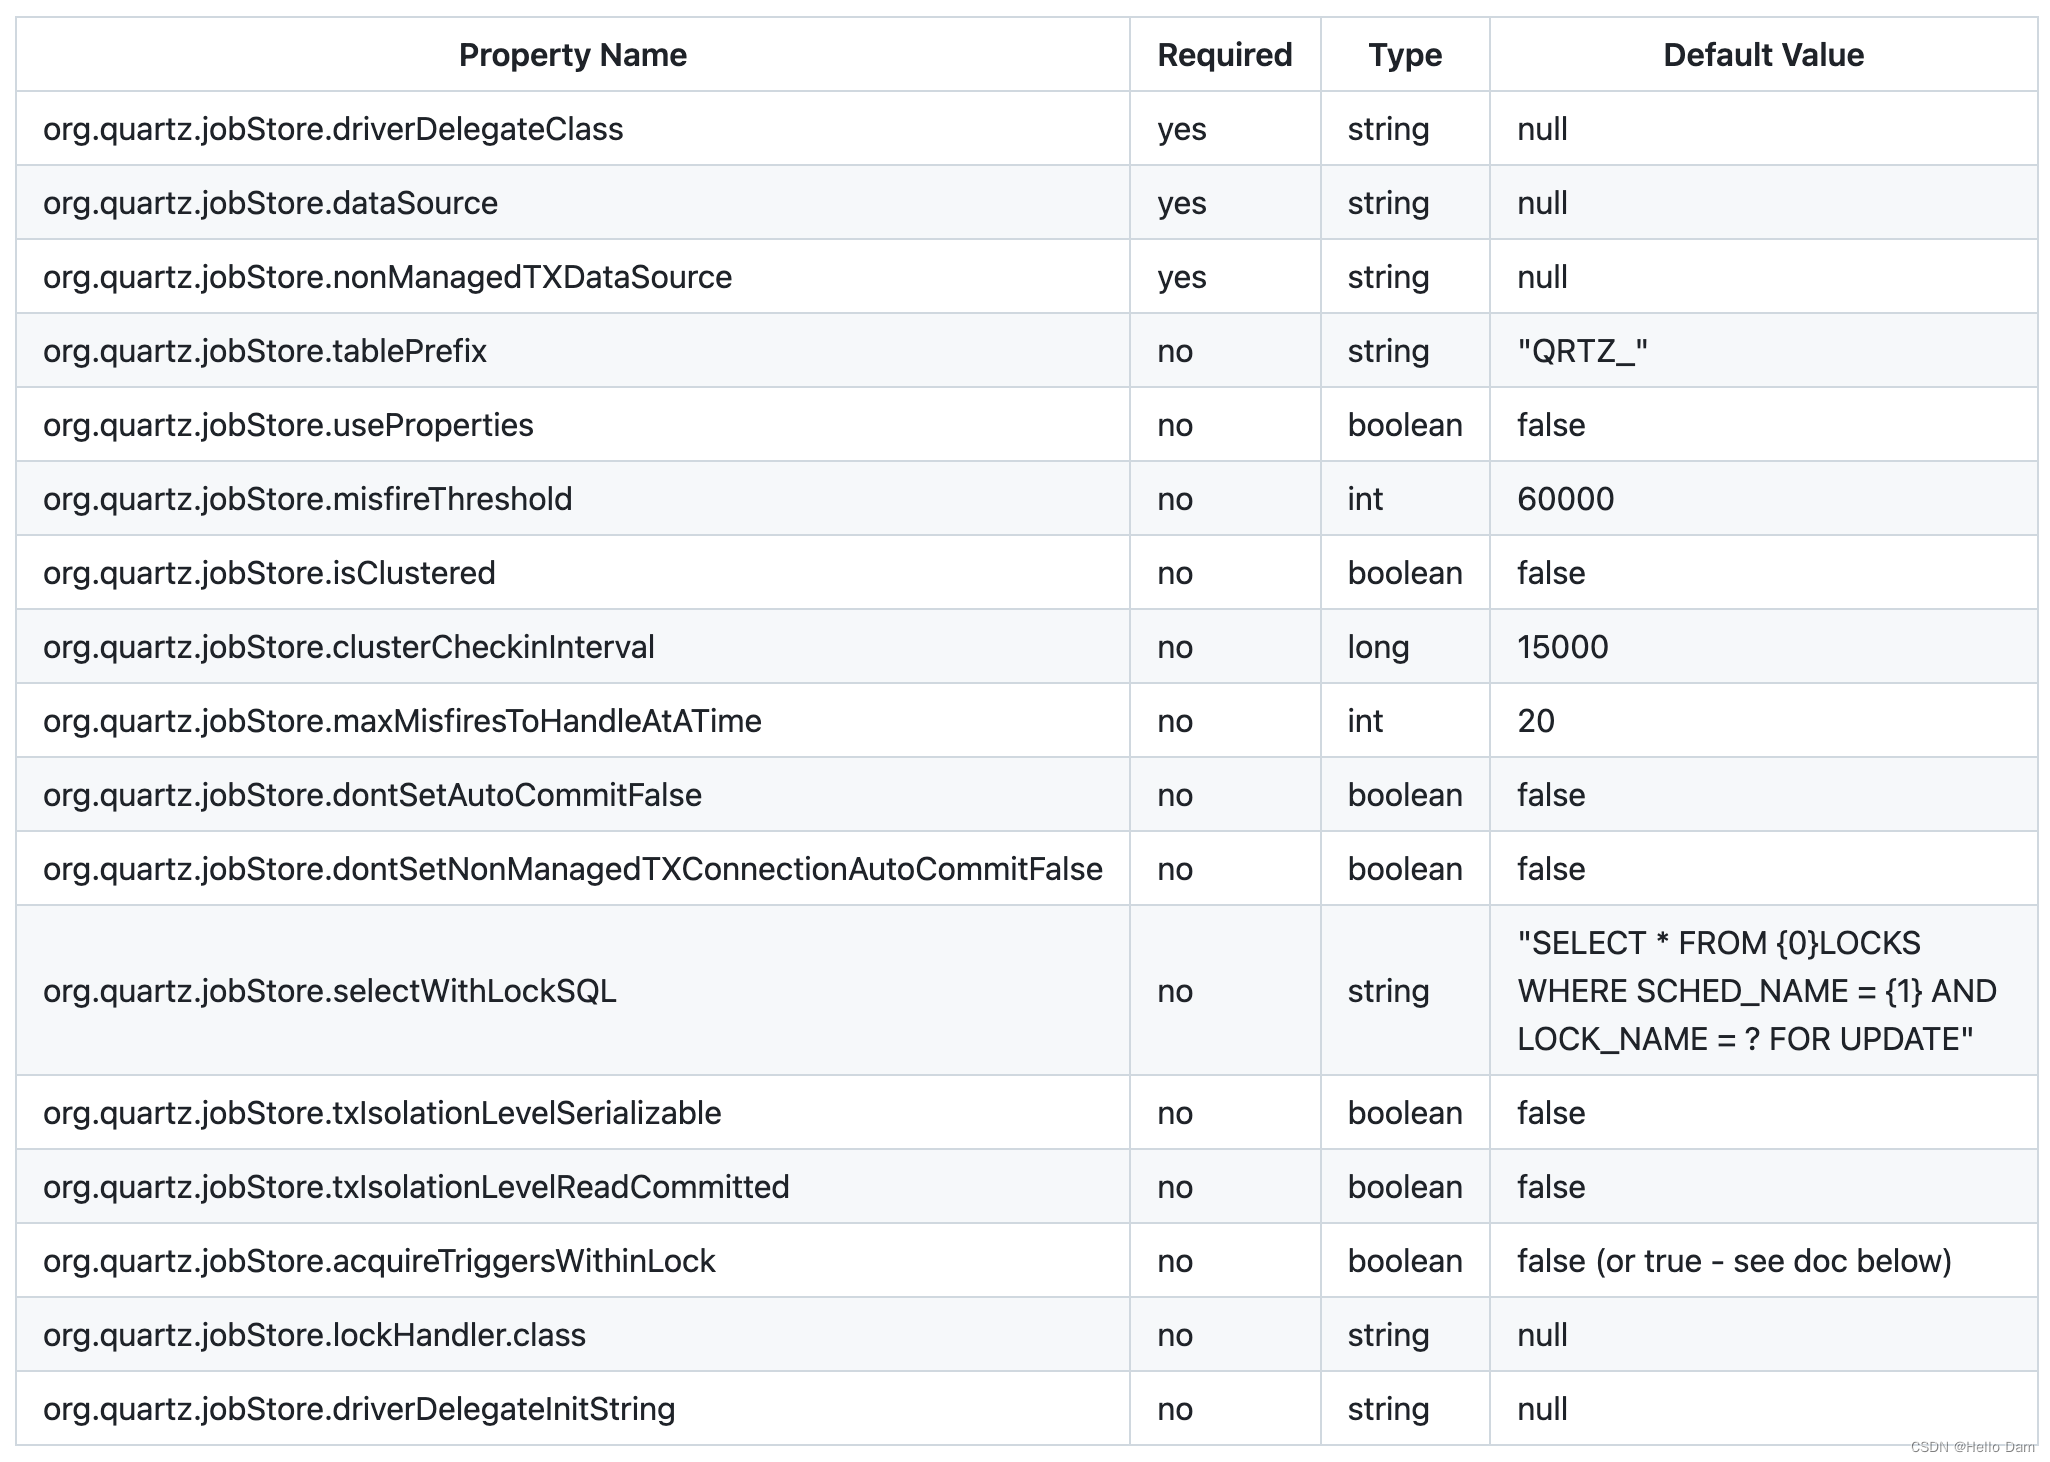Click the 60000 default value

1565,499
